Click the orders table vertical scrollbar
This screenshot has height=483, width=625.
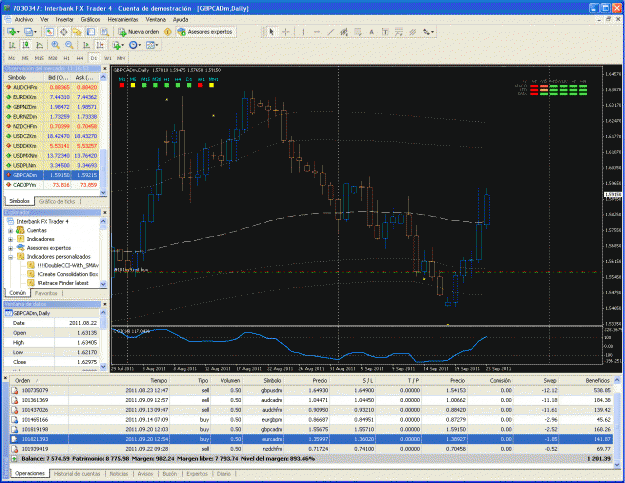click(617, 422)
